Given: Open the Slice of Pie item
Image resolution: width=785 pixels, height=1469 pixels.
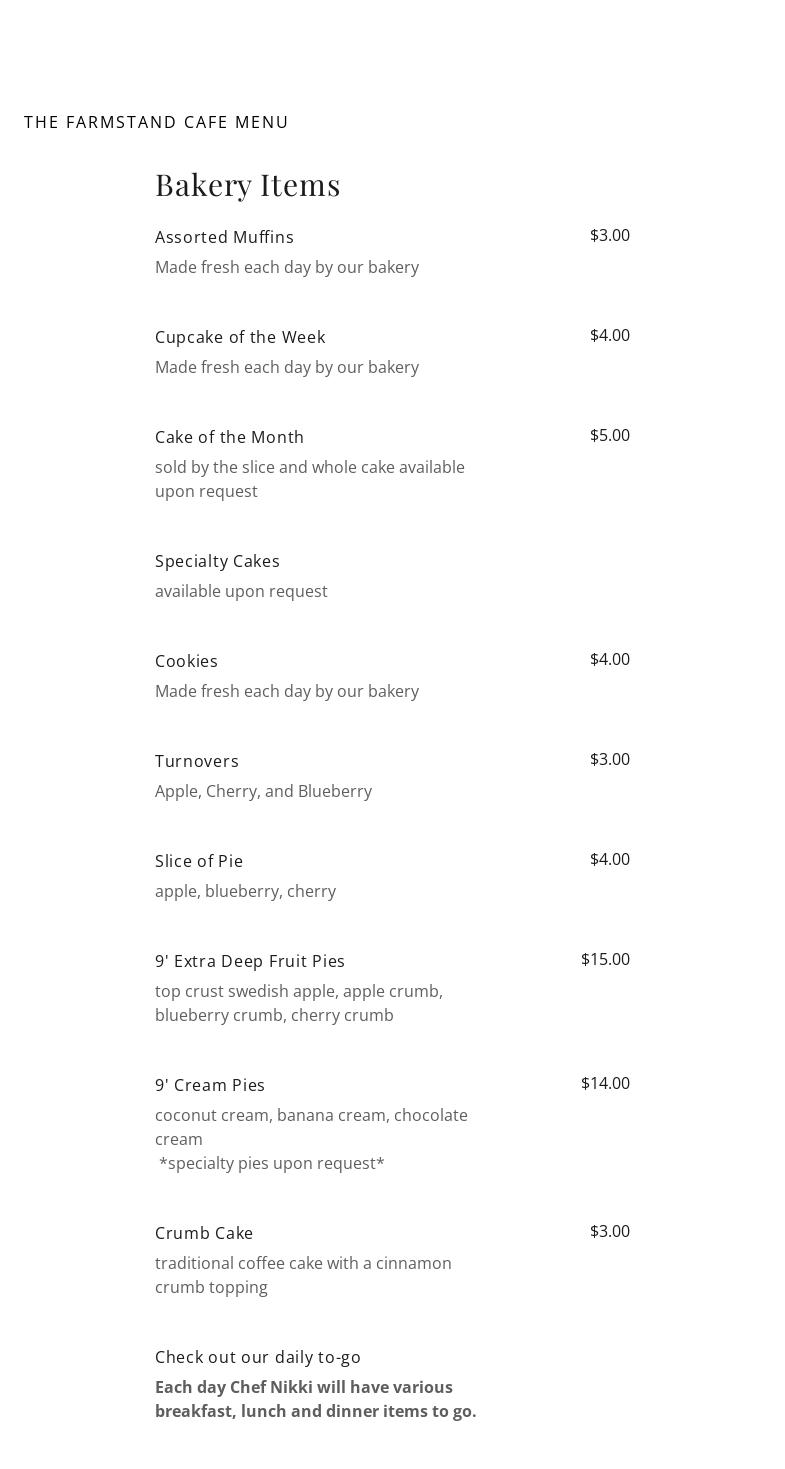Looking at the screenshot, I should [x=199, y=861].
